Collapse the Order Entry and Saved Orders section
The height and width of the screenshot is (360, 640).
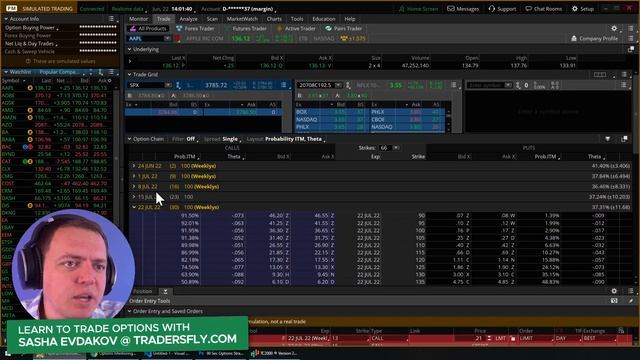coord(129,311)
